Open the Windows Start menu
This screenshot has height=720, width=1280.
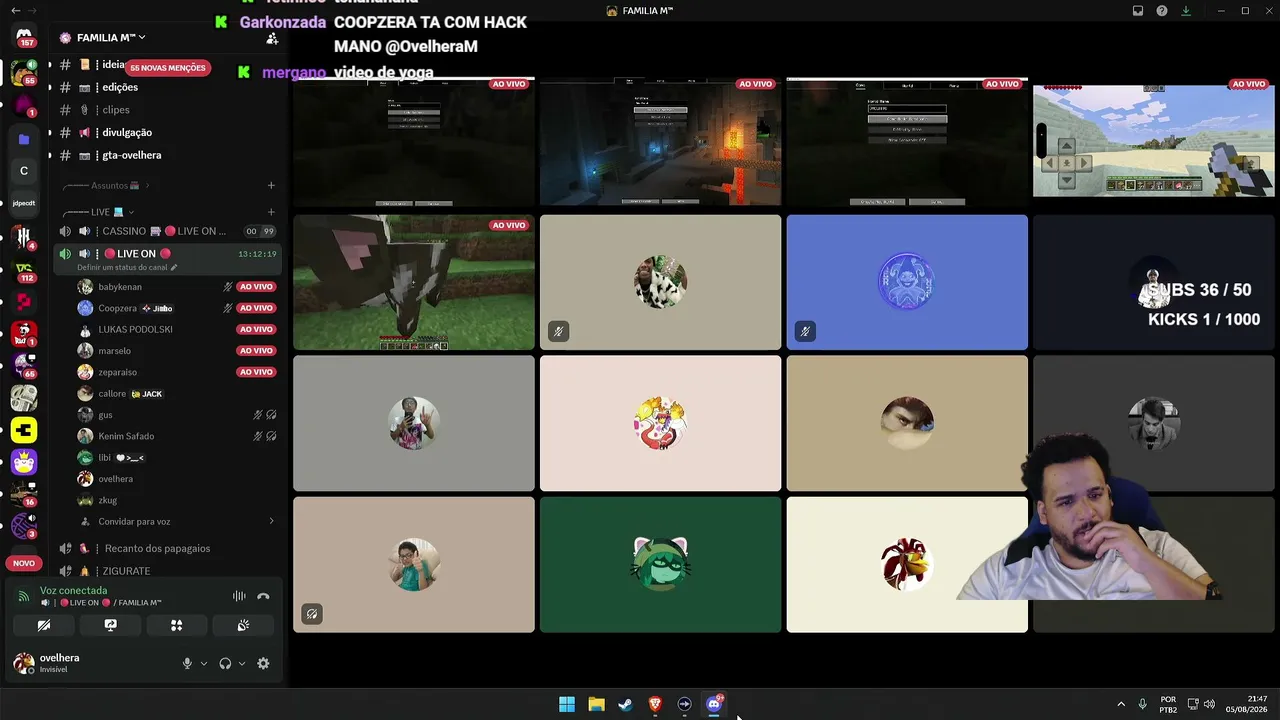click(567, 704)
